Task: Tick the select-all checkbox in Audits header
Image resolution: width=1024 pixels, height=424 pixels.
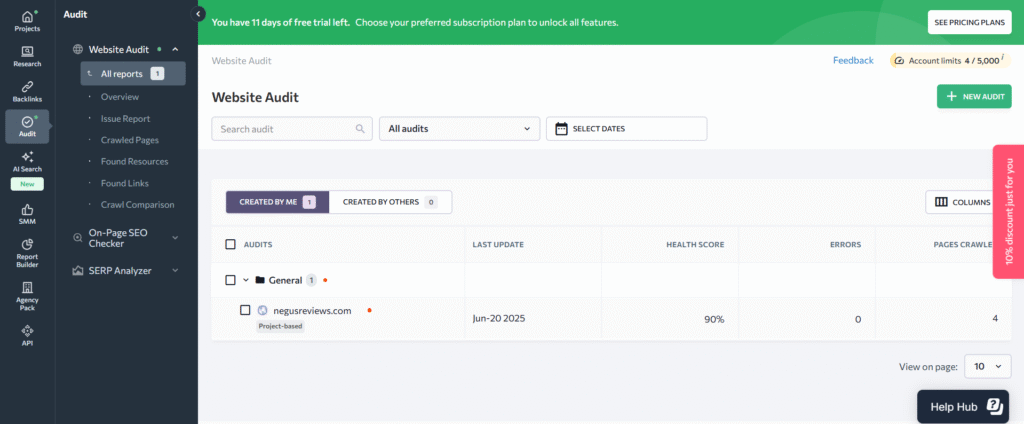Action: [230, 244]
